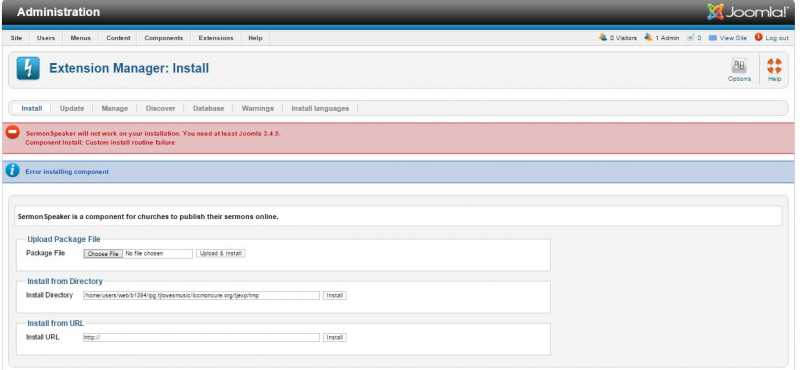Click the messages count icon
This screenshot has height=370, width=800.
pos(691,38)
